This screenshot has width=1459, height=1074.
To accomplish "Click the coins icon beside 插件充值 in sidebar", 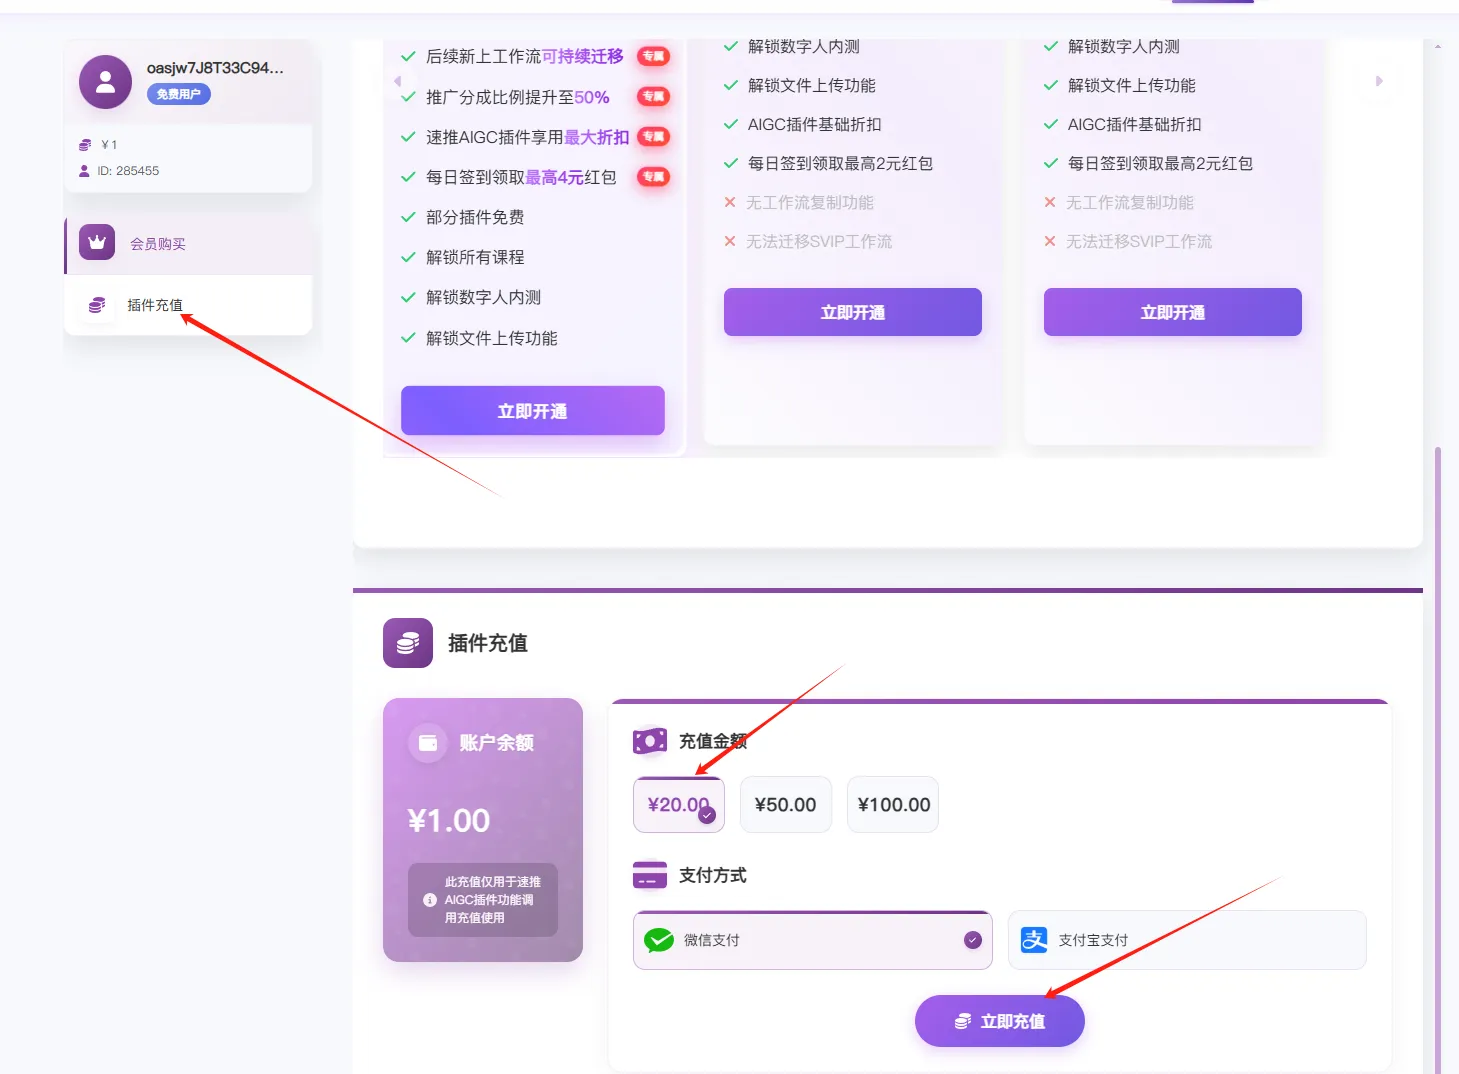I will coord(97,305).
